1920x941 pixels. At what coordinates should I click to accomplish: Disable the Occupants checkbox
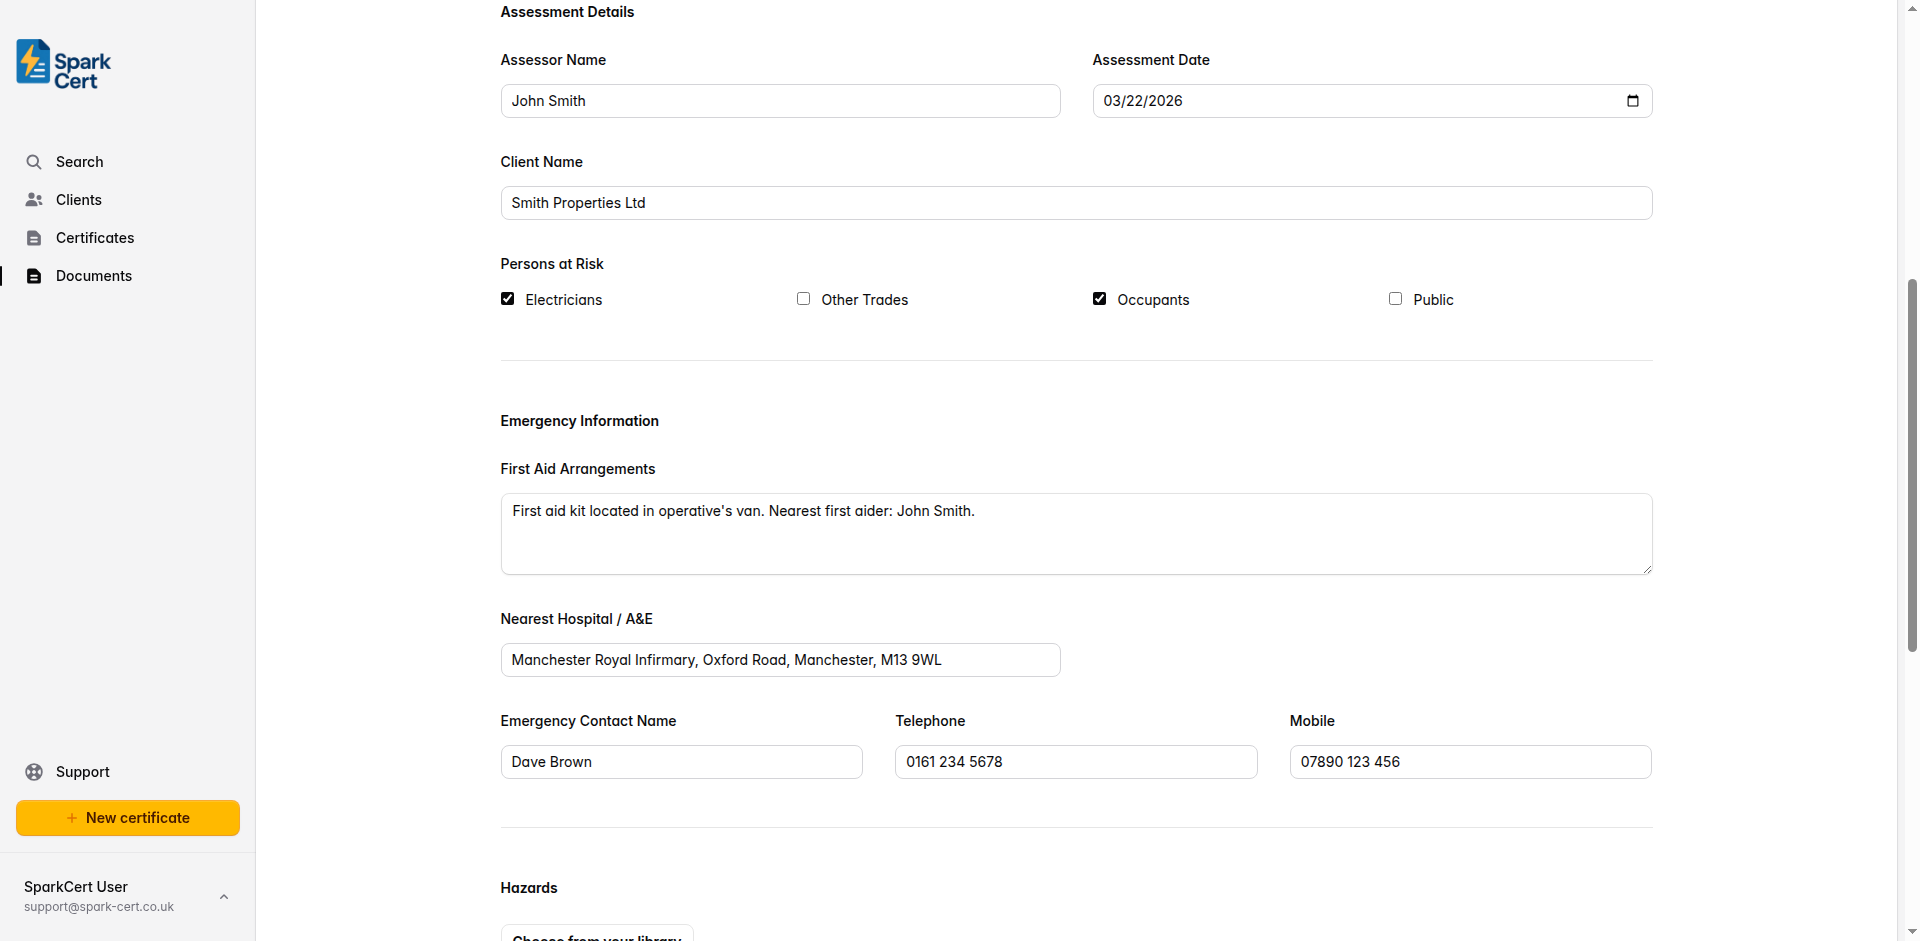tap(1100, 298)
